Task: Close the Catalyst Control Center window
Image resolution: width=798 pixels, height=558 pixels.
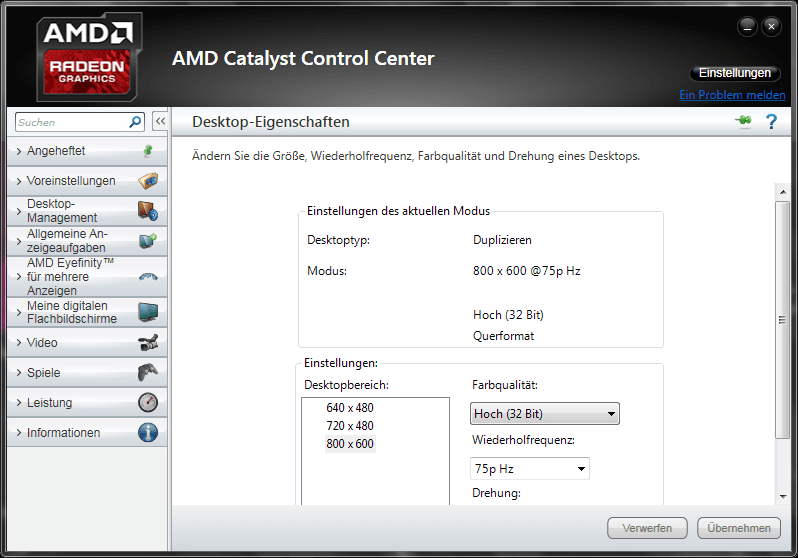Action: tap(772, 26)
